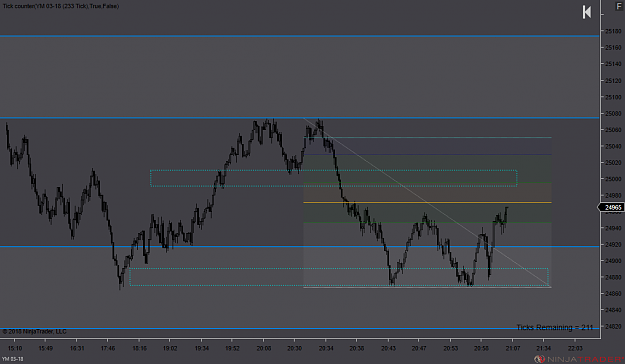The image size is (625, 364).
Task: Click the 25000 price axis label
Action: coord(613,179)
